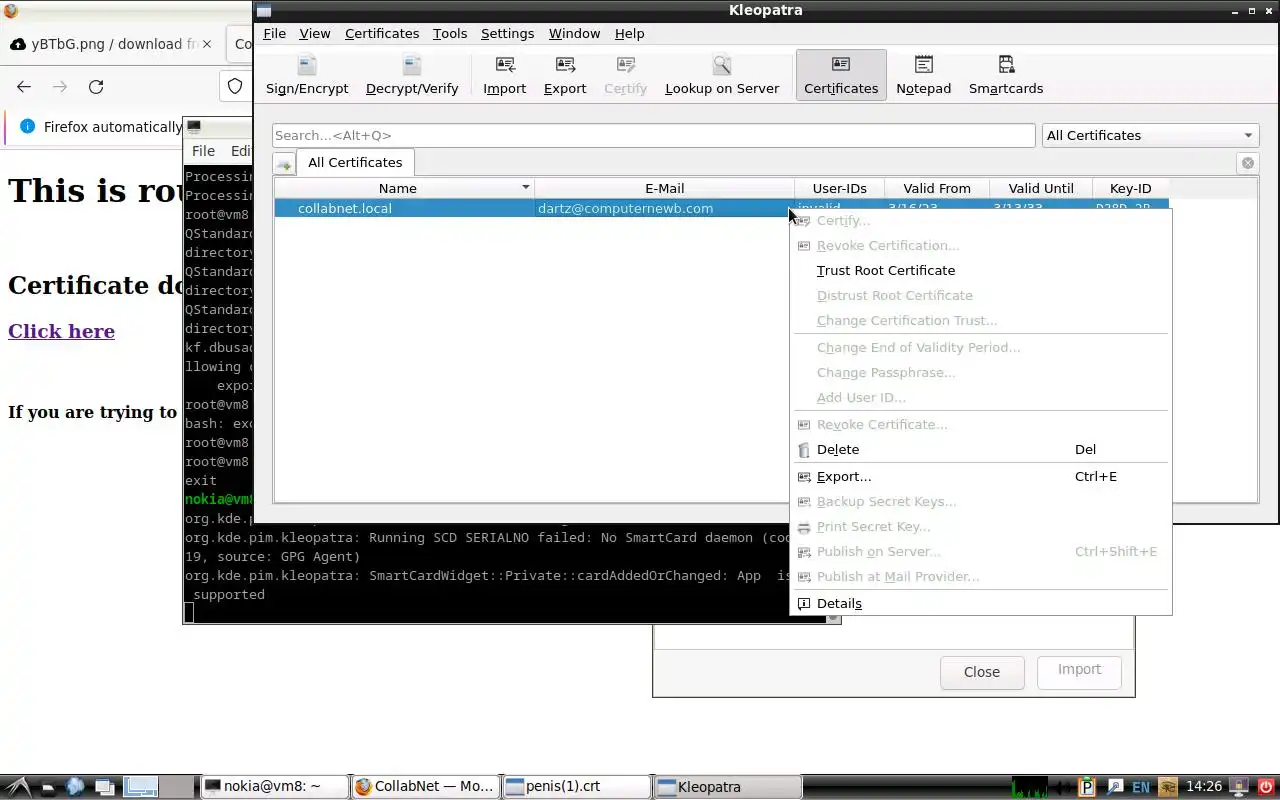The image size is (1280, 800).
Task: Click the EN keyboard layout indicator
Action: tap(1141, 787)
